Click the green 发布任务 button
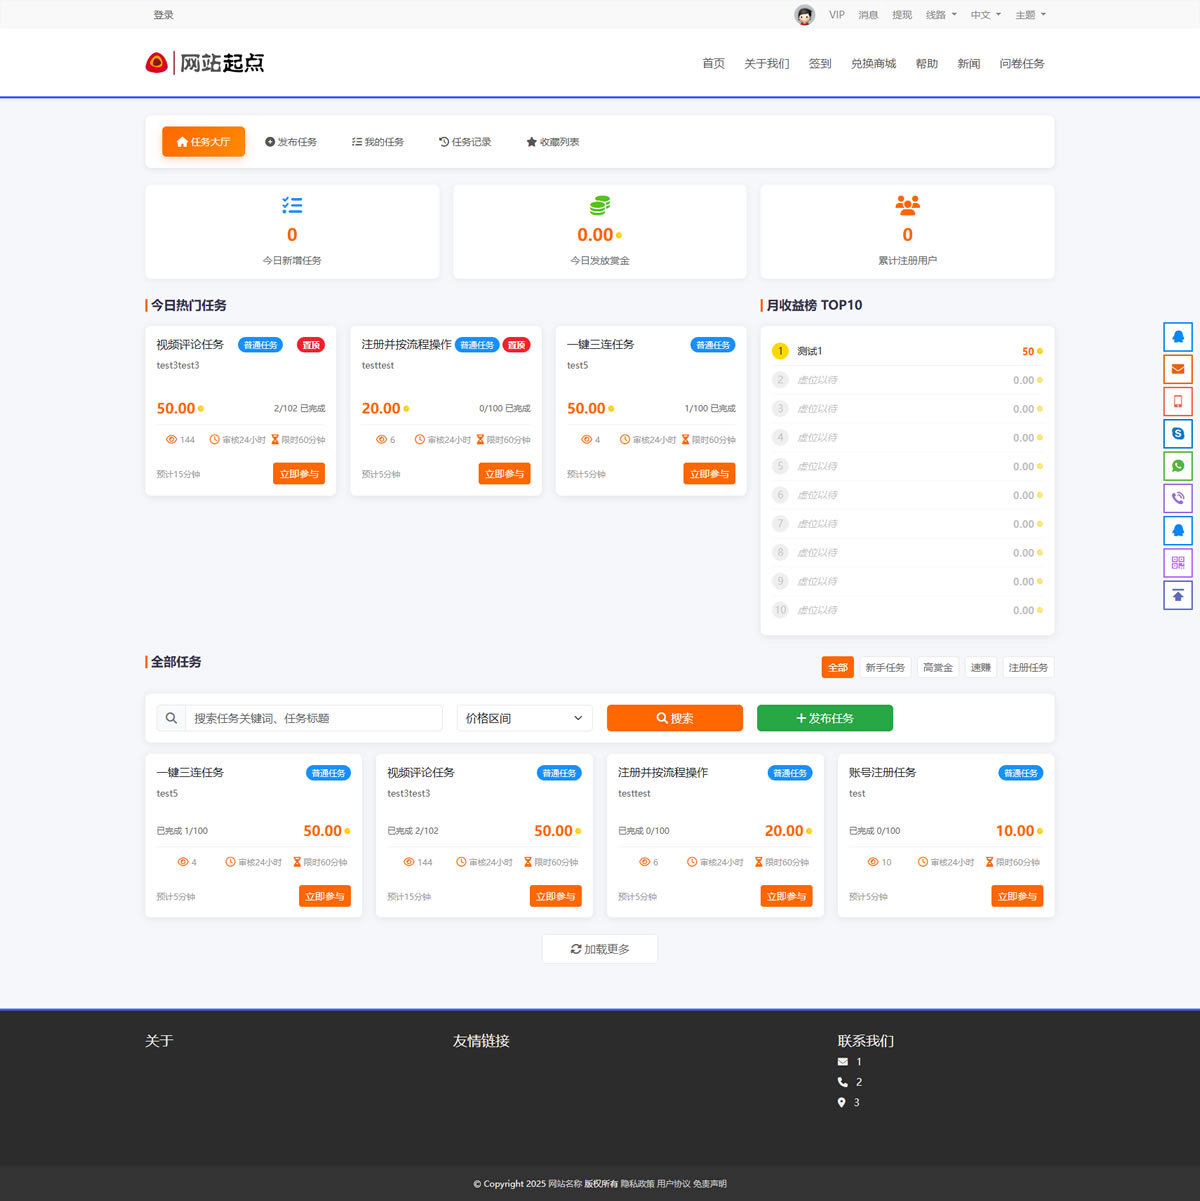This screenshot has width=1200, height=1201. pyautogui.click(x=824, y=718)
